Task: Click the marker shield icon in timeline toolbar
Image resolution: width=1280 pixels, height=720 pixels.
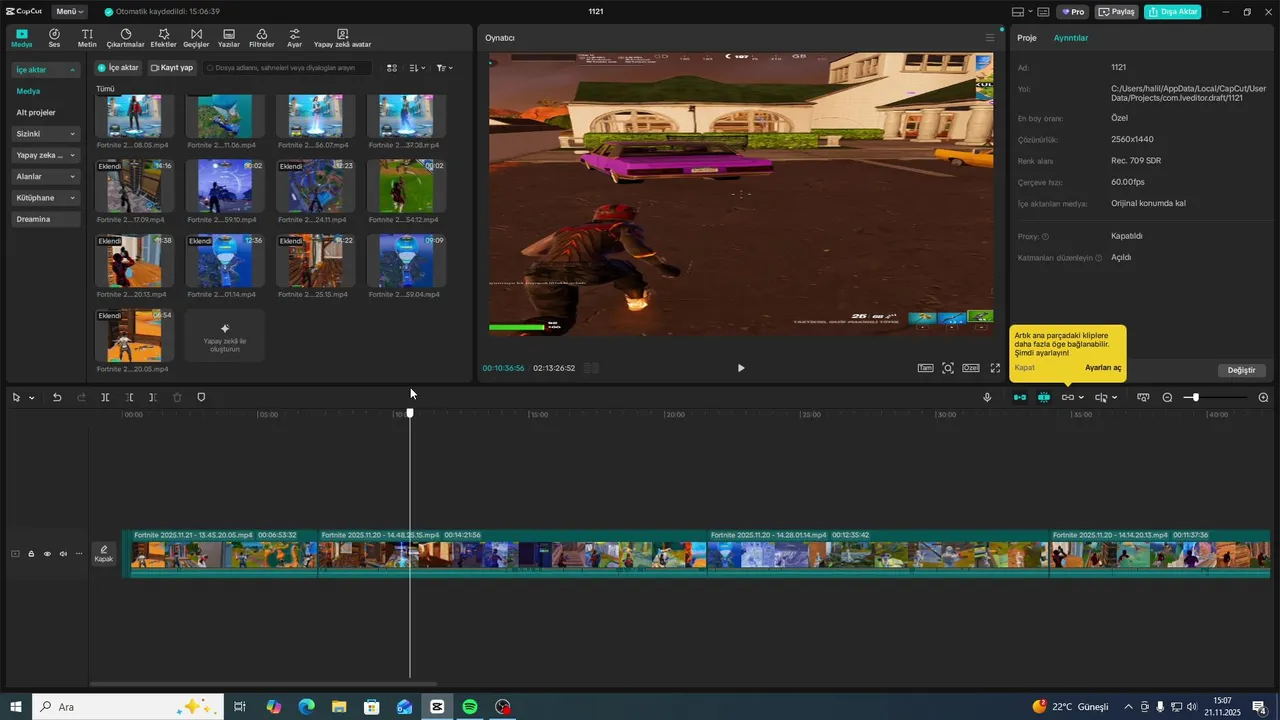Action: (201, 397)
